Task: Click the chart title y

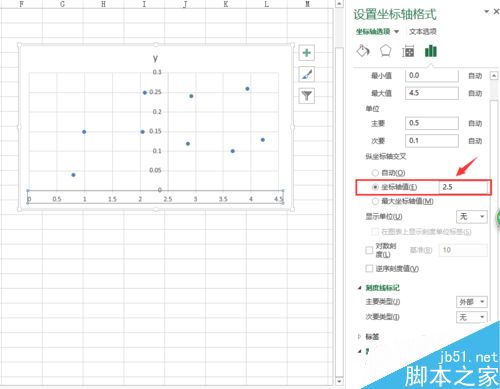Action: point(155,58)
